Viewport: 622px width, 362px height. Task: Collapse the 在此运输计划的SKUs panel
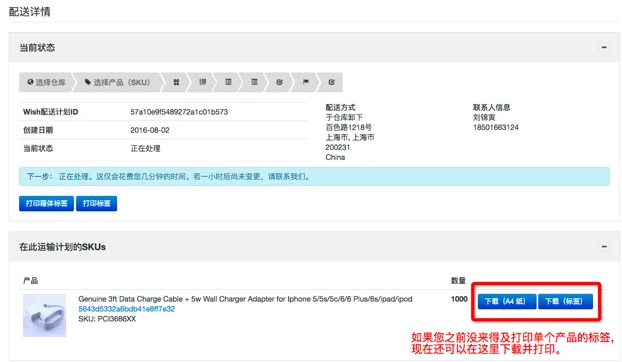[x=604, y=247]
